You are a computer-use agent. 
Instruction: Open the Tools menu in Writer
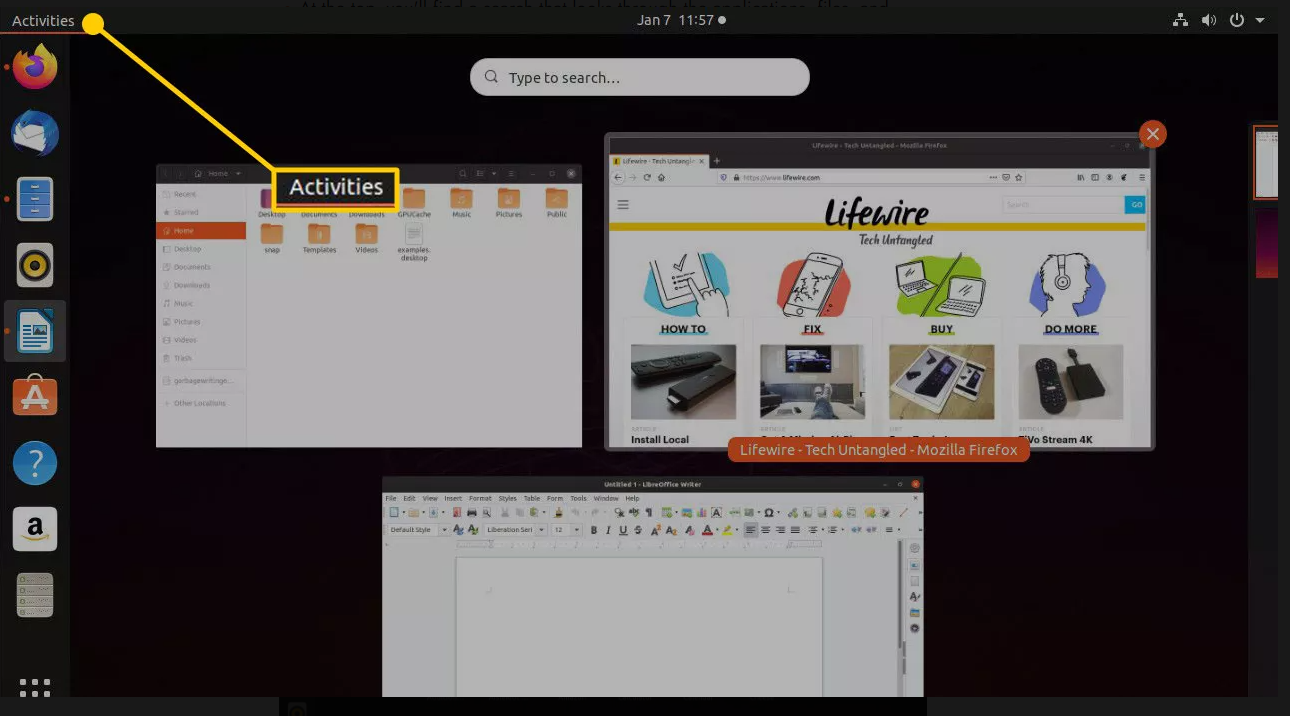tap(578, 498)
